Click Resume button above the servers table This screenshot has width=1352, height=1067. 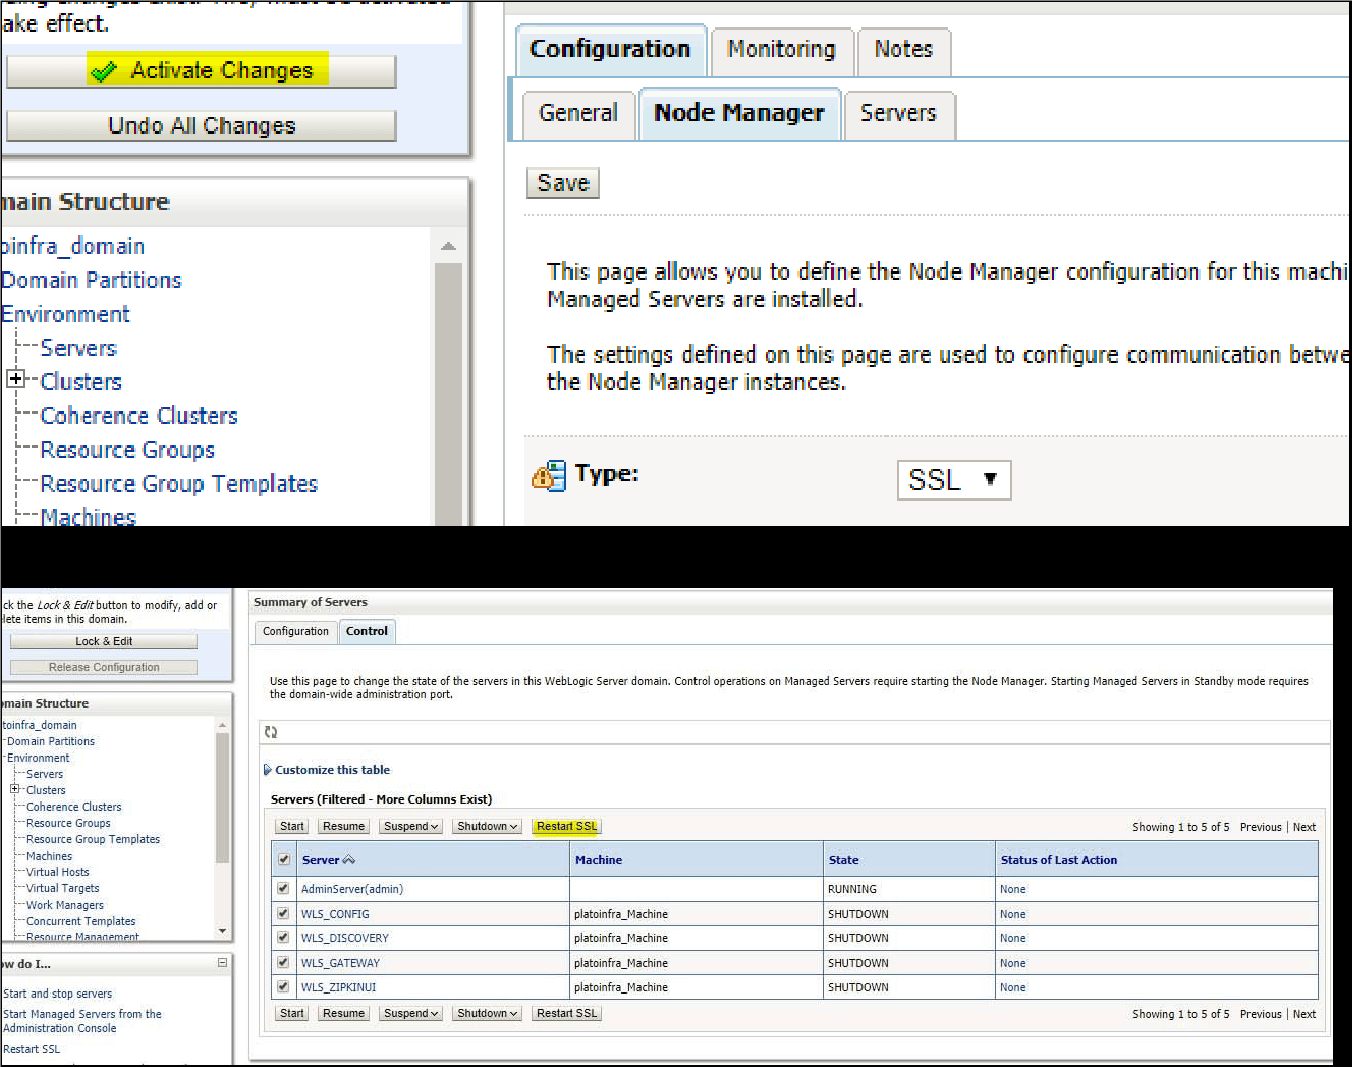pos(344,827)
